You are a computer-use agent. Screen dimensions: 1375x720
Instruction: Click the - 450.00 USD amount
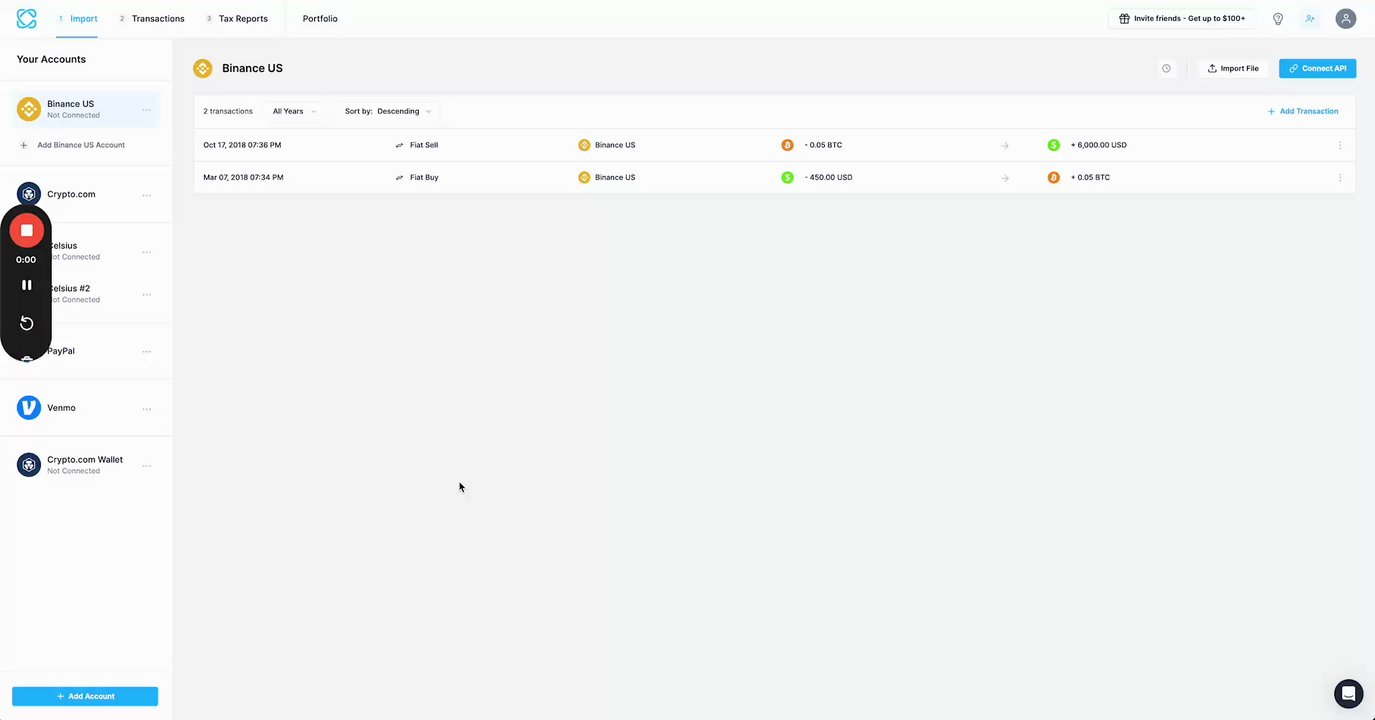click(828, 177)
